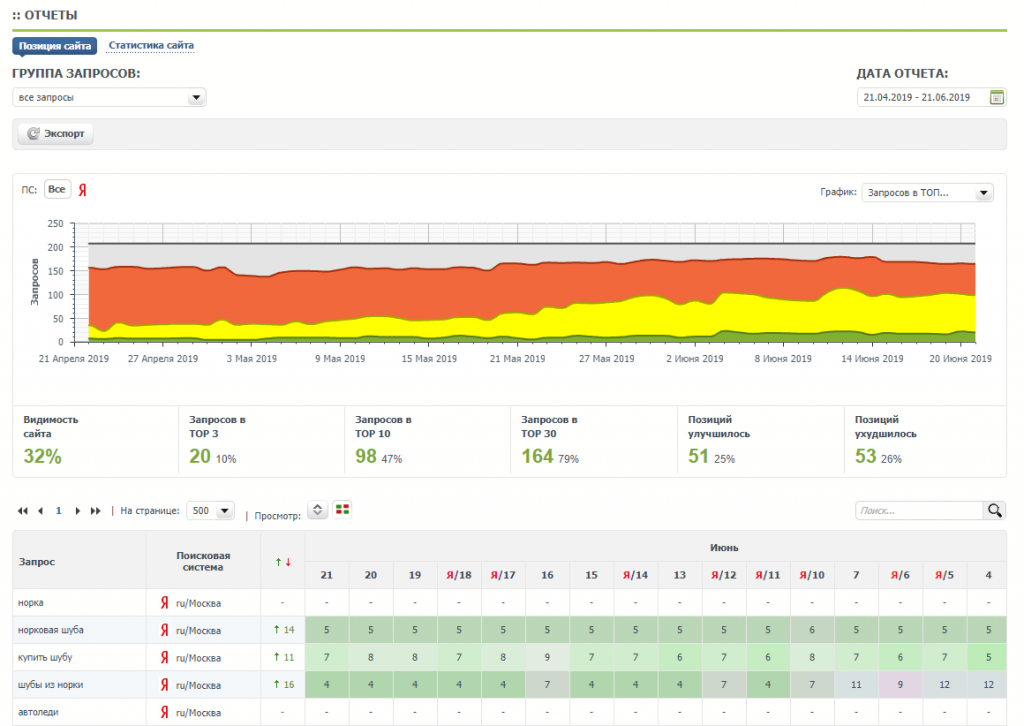Viewport: 1024px width, 726px height.
Task: Switch to the colored grid view icon
Action: (343, 510)
